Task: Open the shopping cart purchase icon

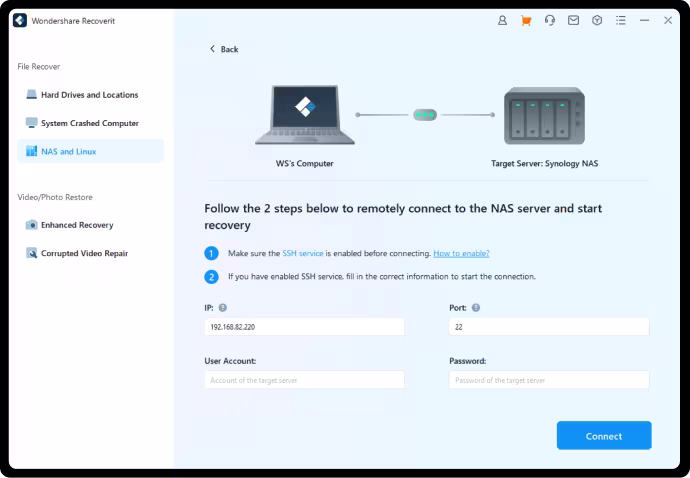Action: (x=526, y=21)
